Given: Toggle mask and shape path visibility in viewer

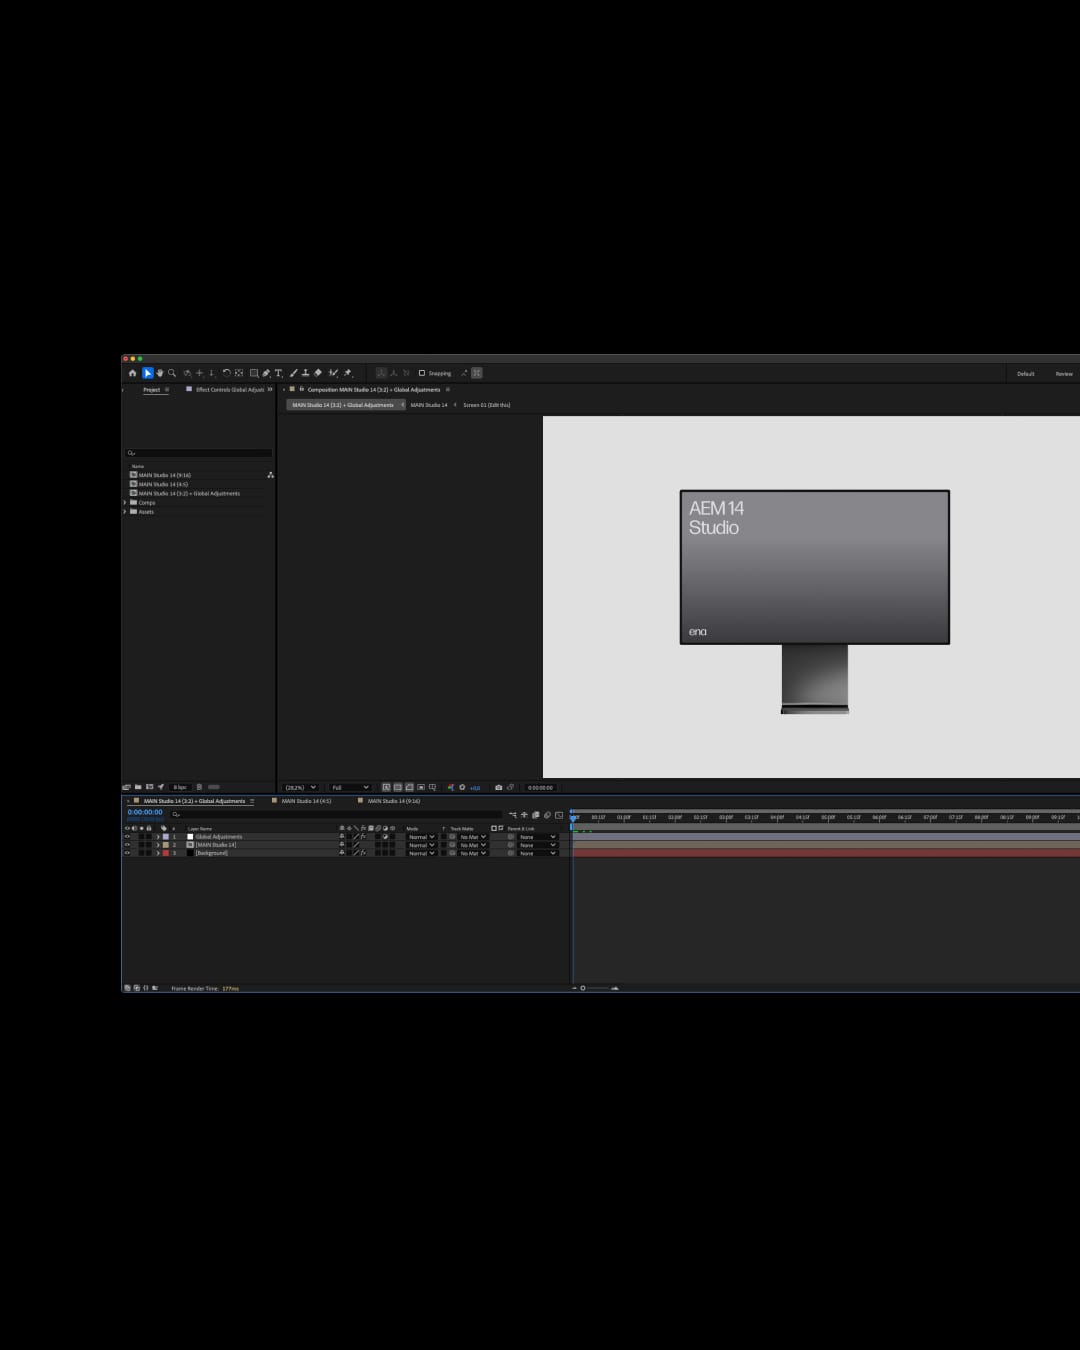Looking at the screenshot, I should [x=409, y=787].
